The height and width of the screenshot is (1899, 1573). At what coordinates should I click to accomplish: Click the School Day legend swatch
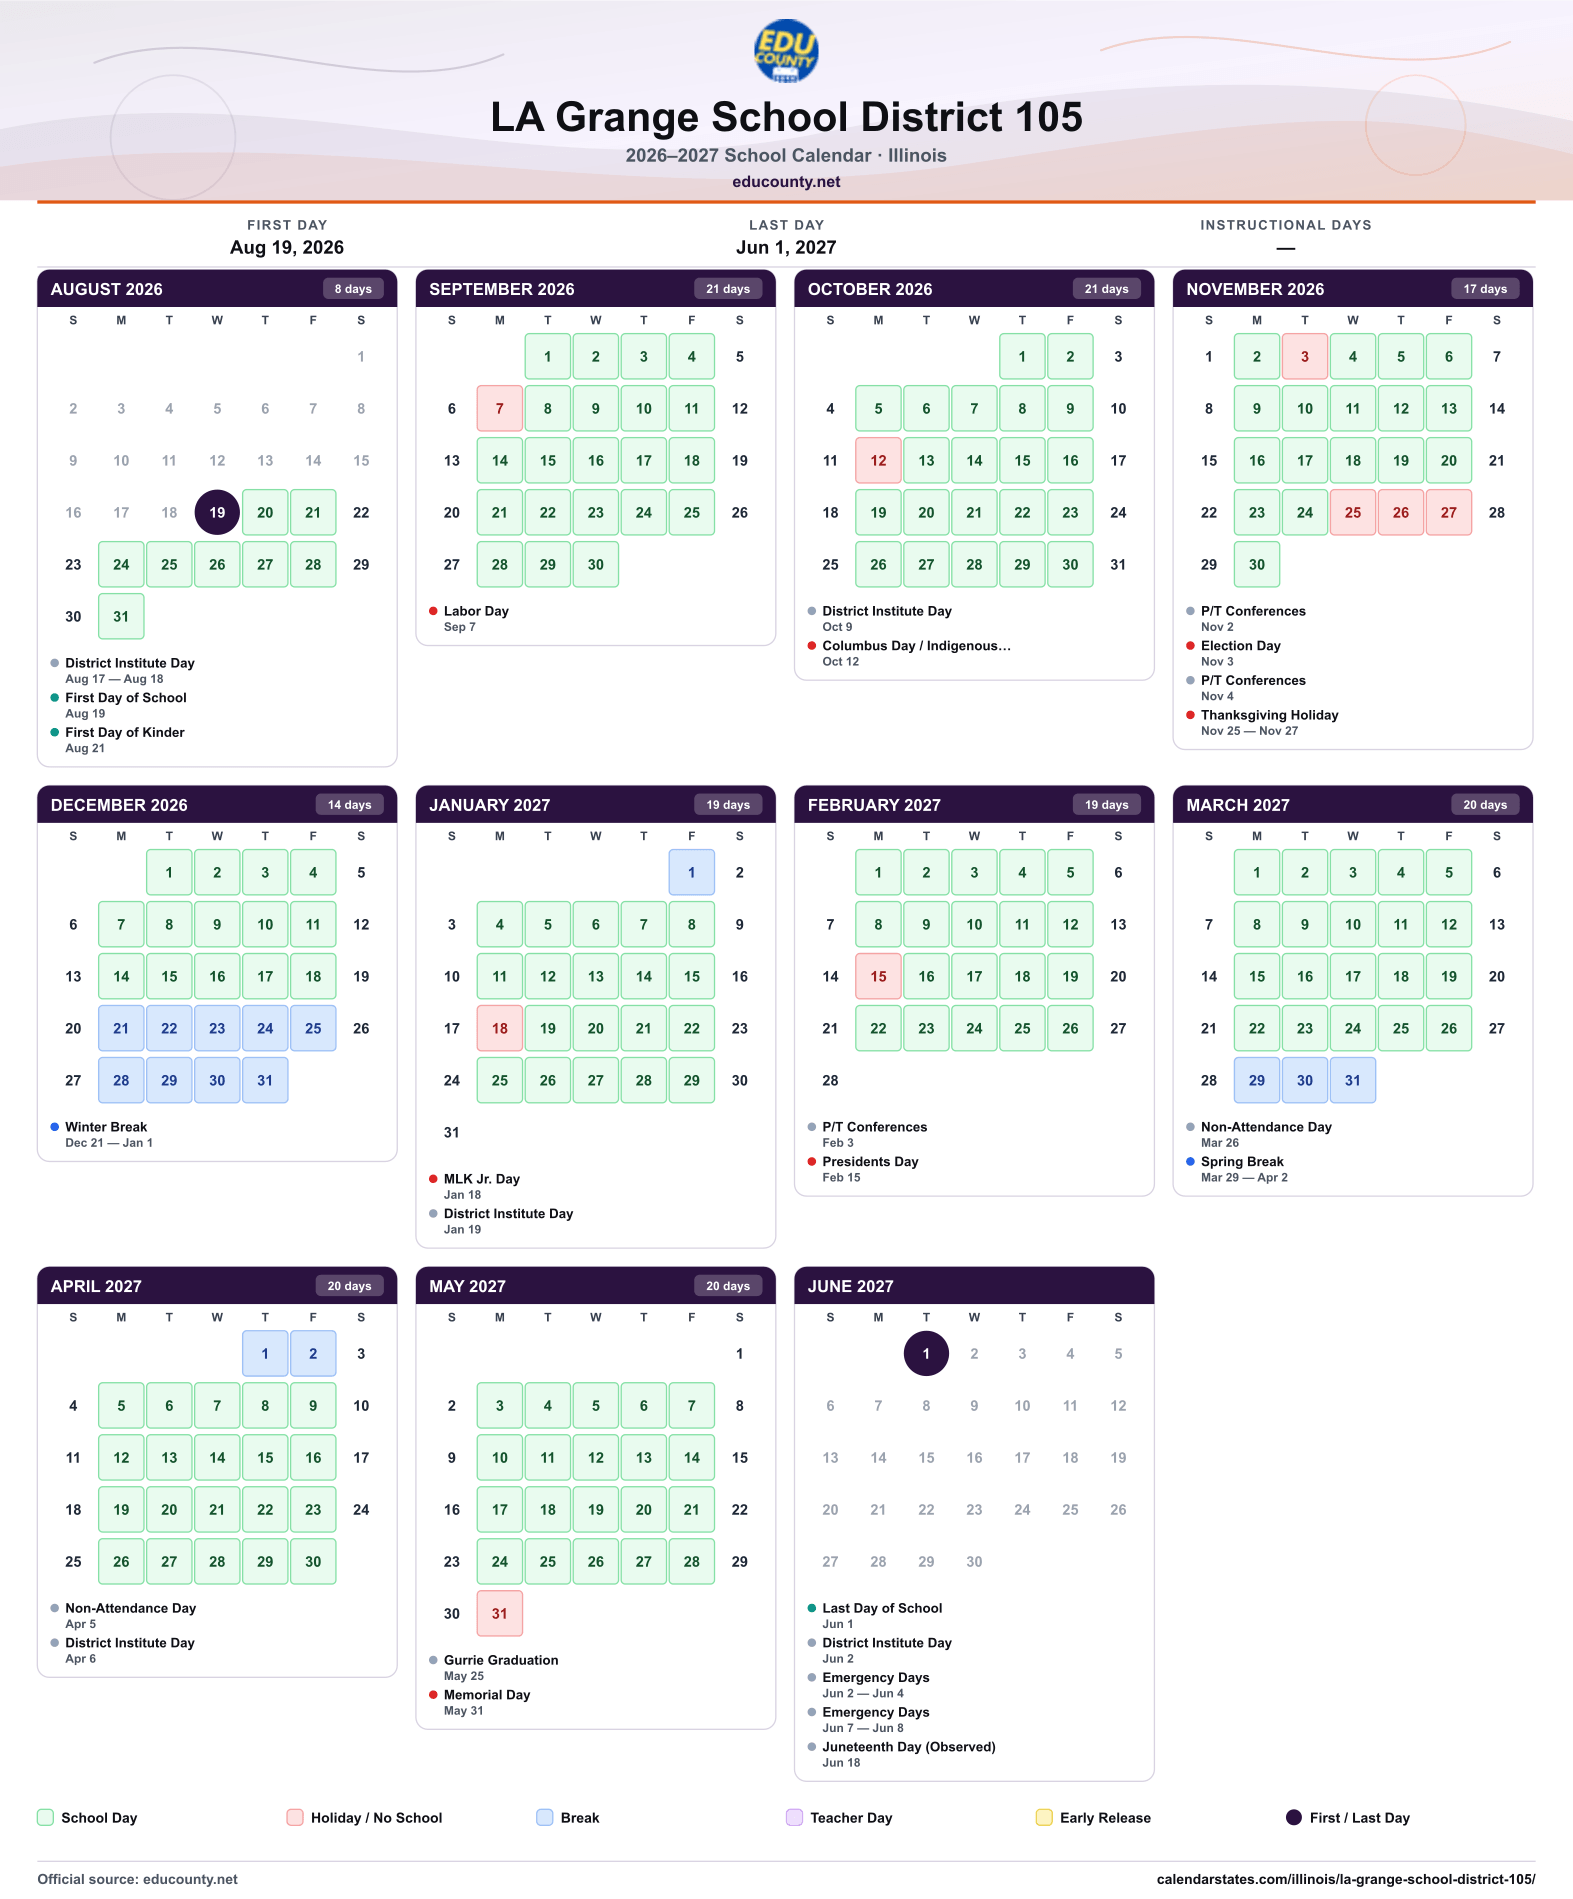[45, 1817]
